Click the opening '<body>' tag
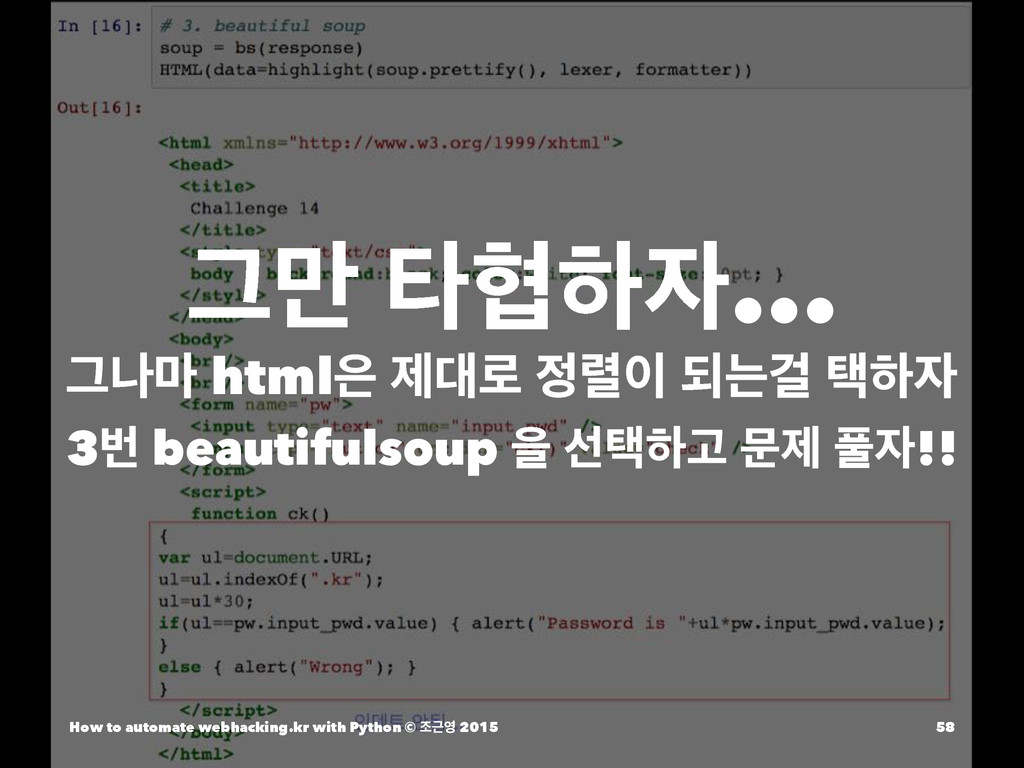 [201, 340]
